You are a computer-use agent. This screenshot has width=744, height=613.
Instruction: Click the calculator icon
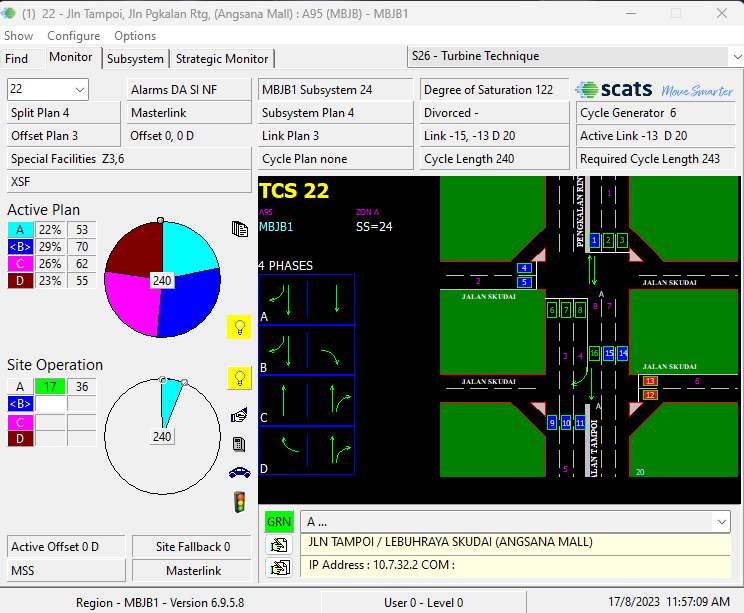[240, 444]
